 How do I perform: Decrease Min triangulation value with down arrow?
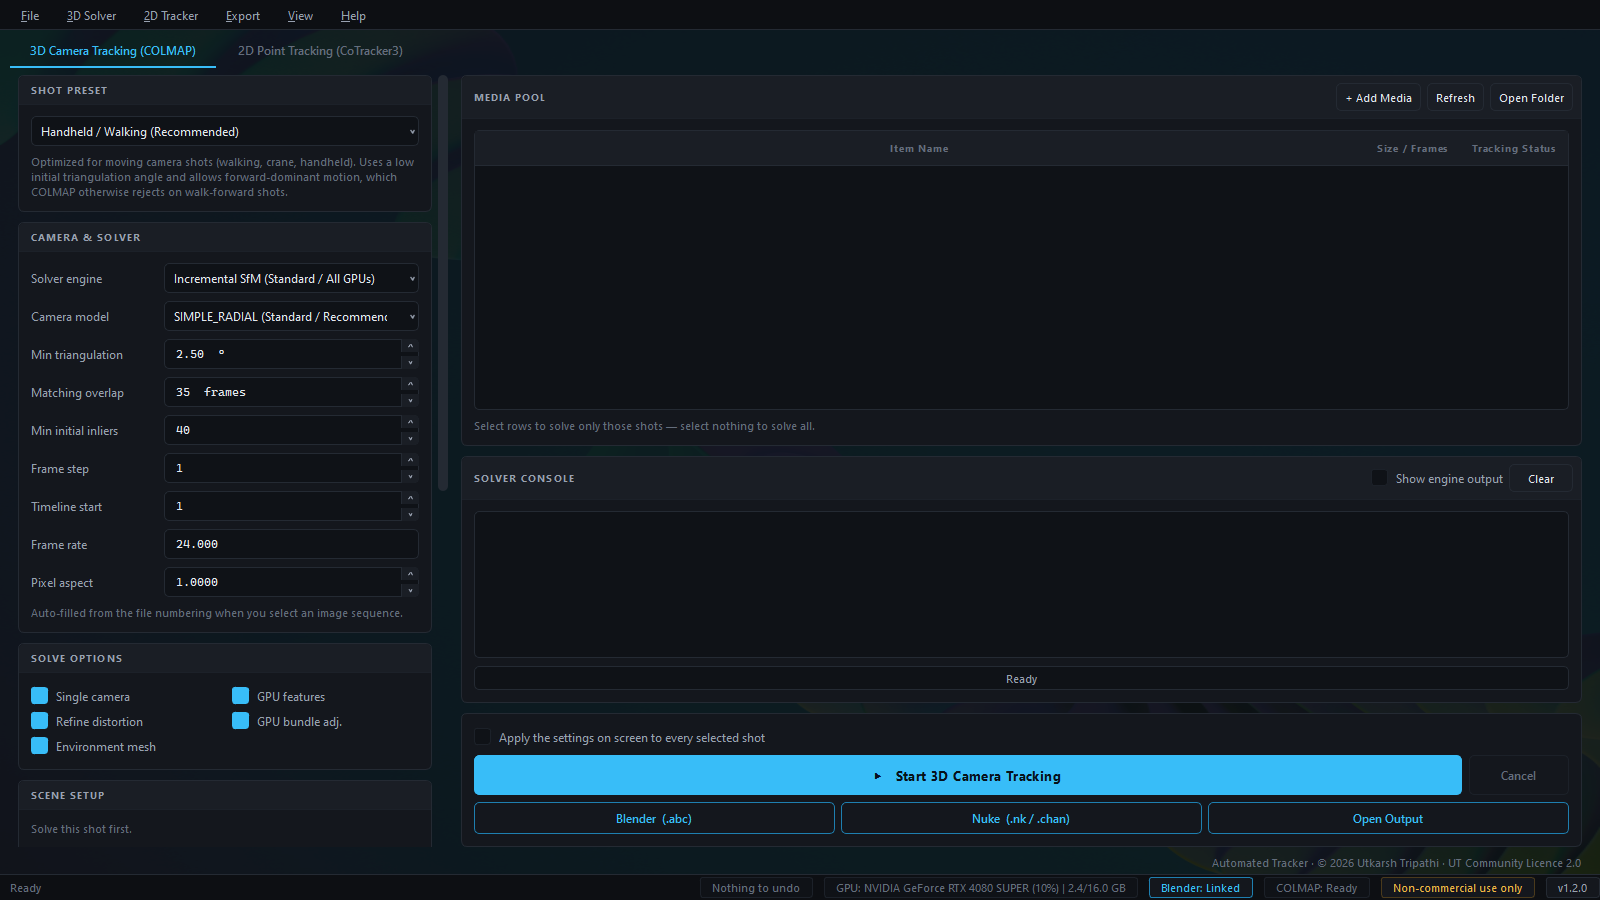410,362
